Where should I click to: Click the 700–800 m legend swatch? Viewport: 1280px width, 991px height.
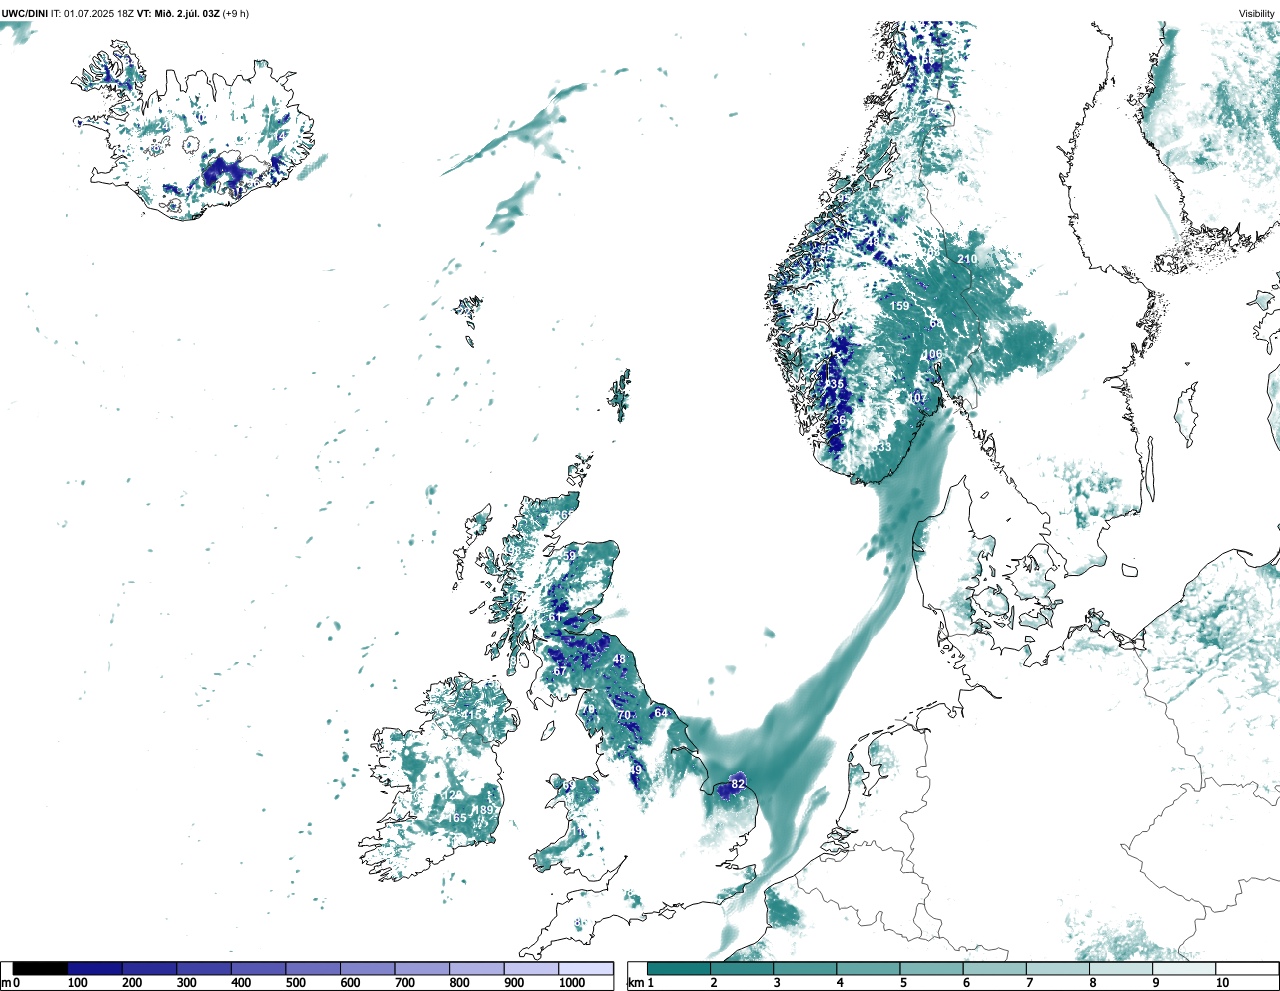click(x=422, y=968)
